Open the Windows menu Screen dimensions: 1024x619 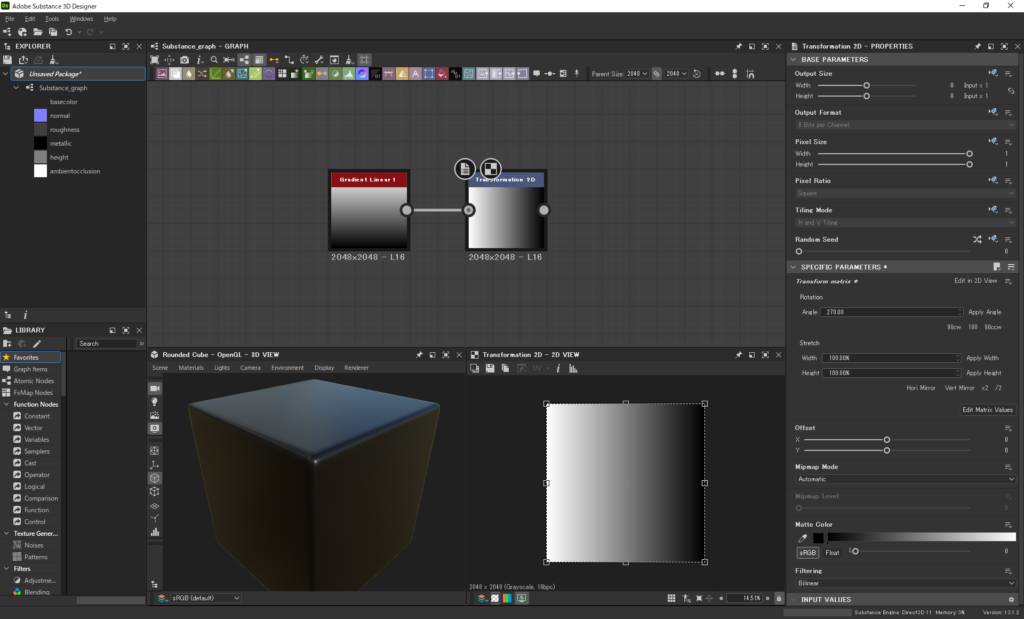click(x=82, y=19)
